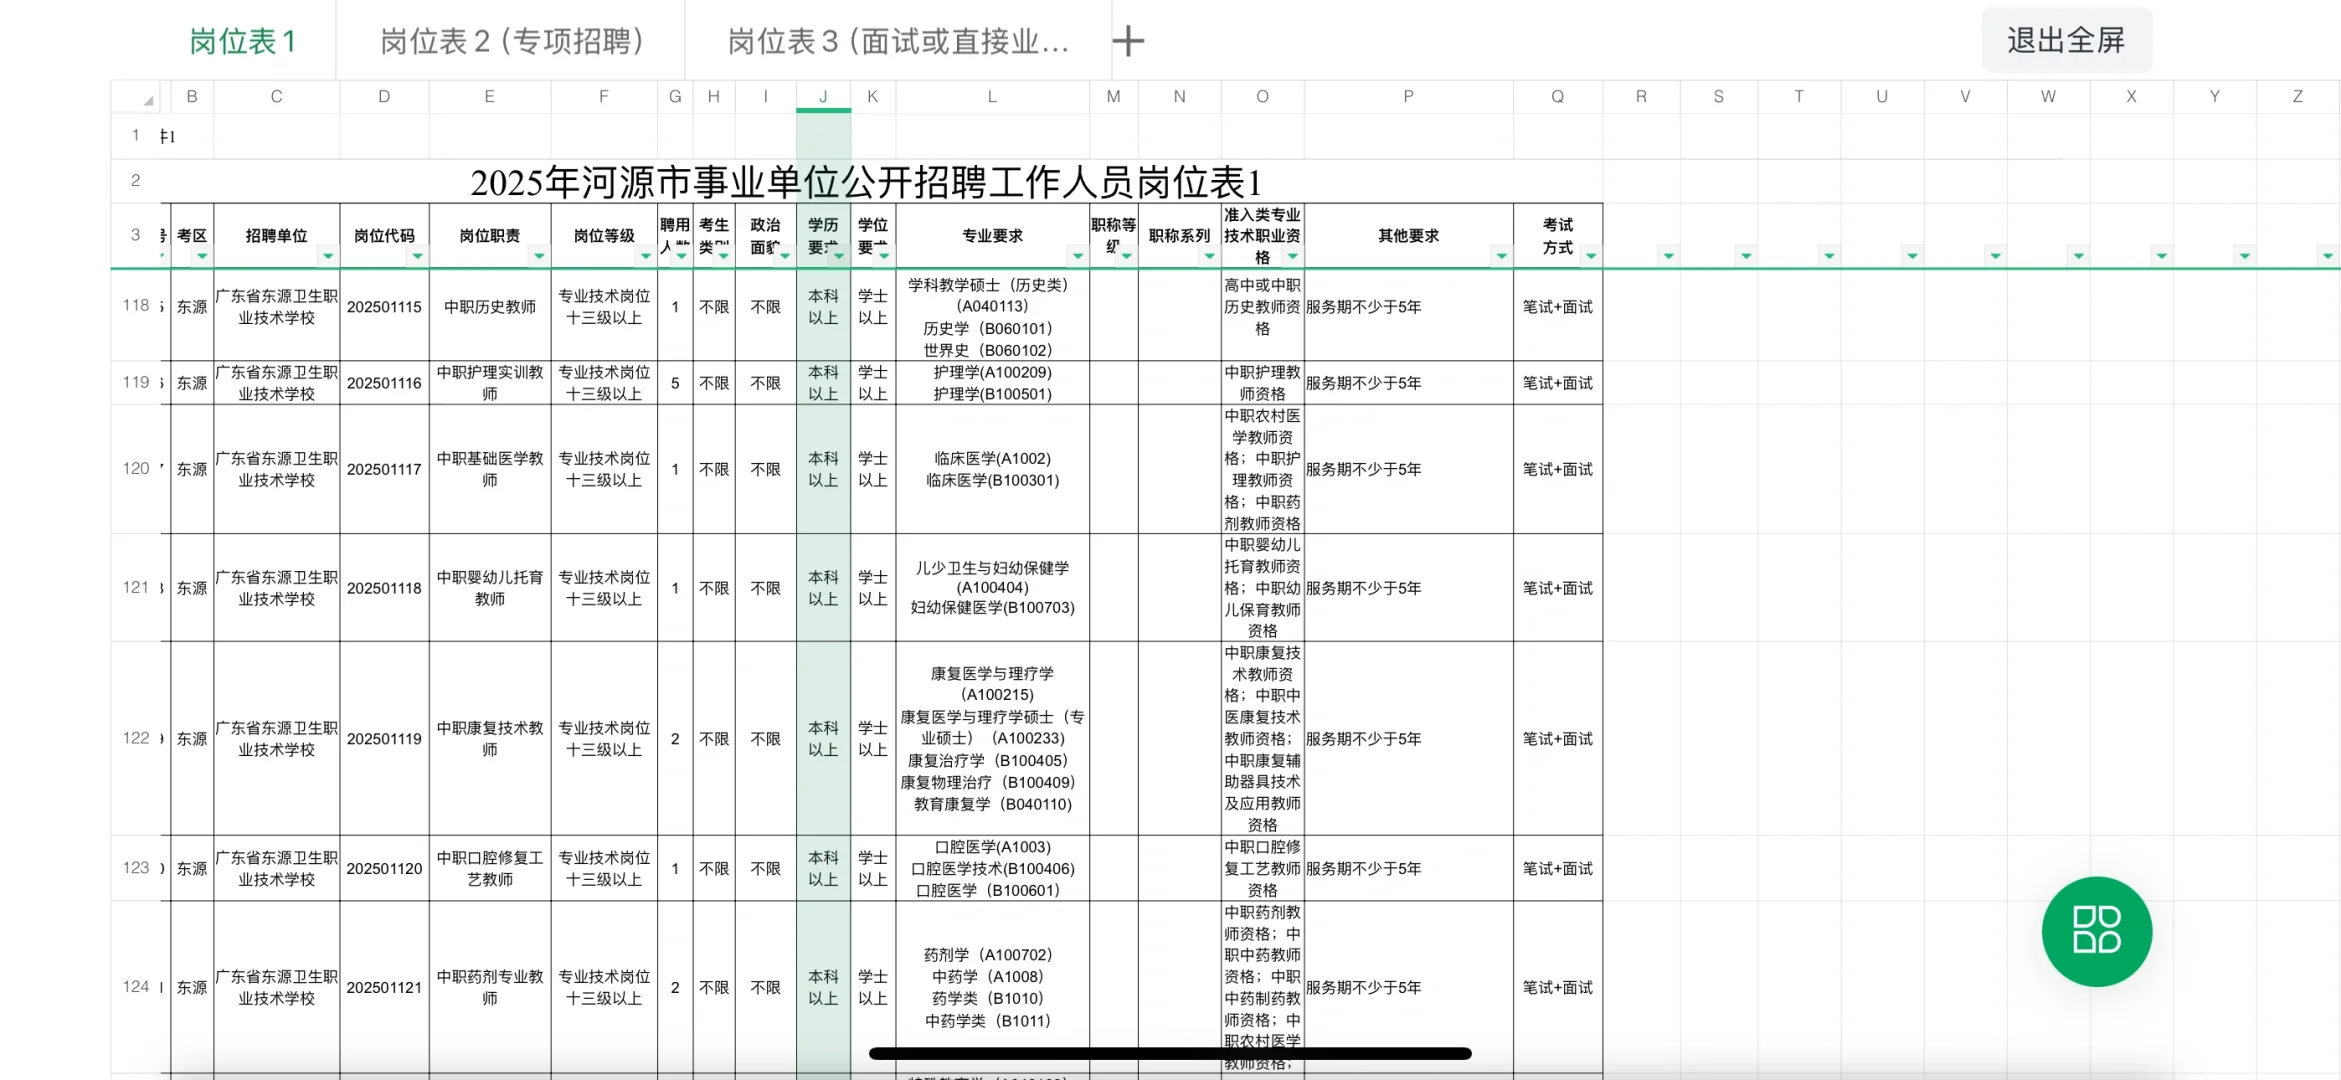Open filter dropdown for 考区 column
Viewport: 2341px width, 1080px height.
click(202, 256)
